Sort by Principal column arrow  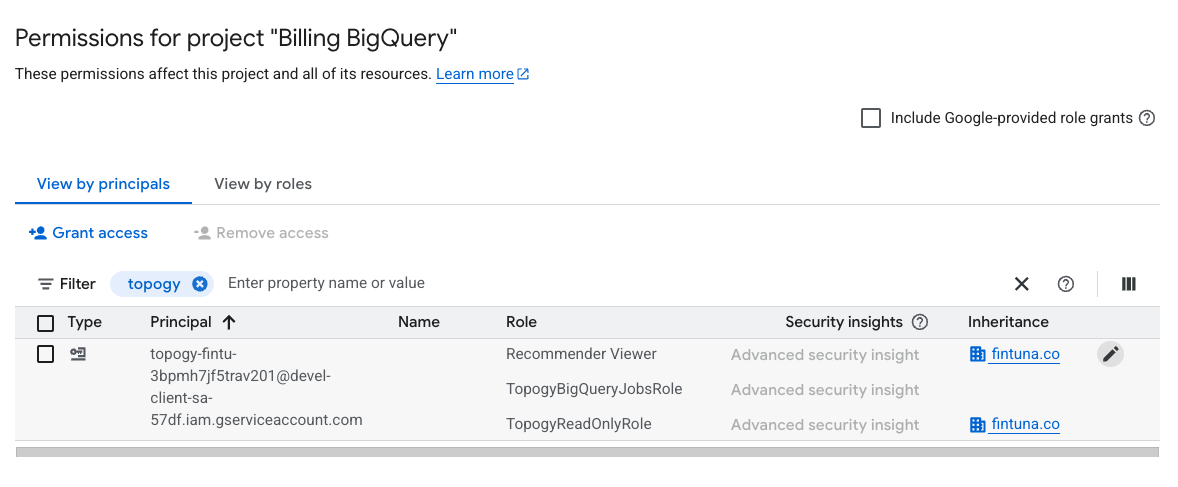[229, 322]
